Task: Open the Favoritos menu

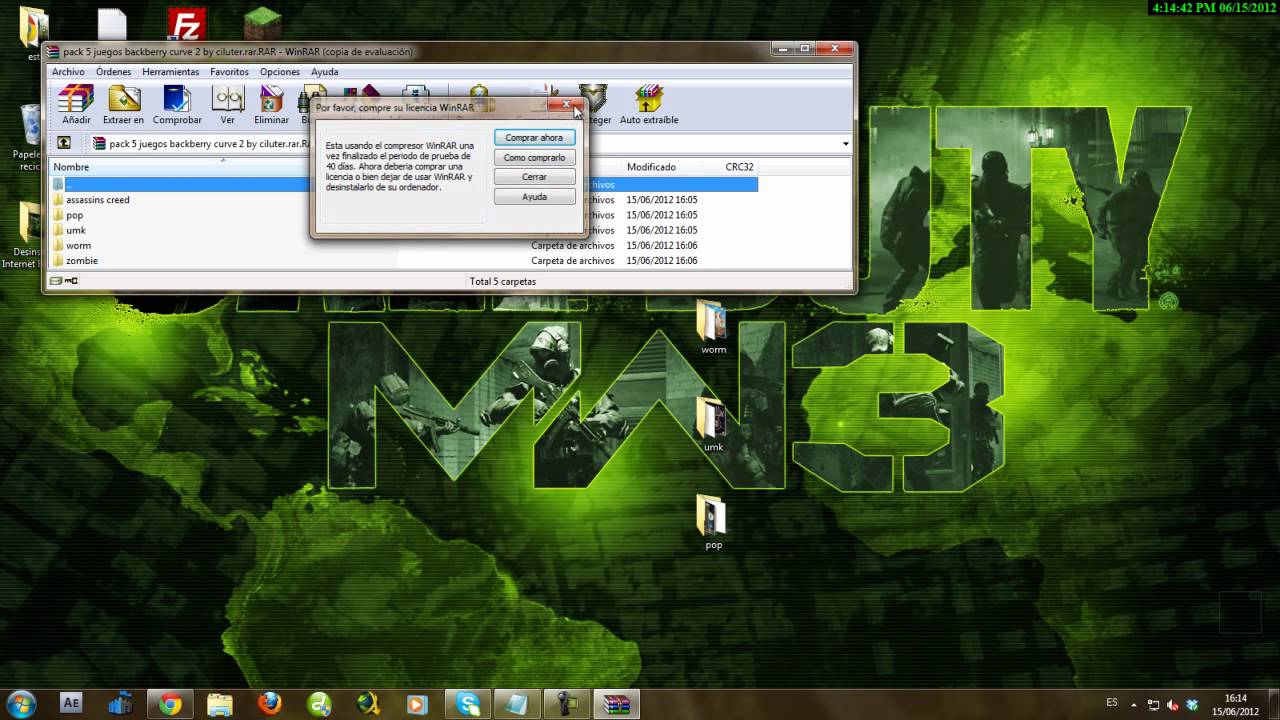Action: [x=229, y=72]
